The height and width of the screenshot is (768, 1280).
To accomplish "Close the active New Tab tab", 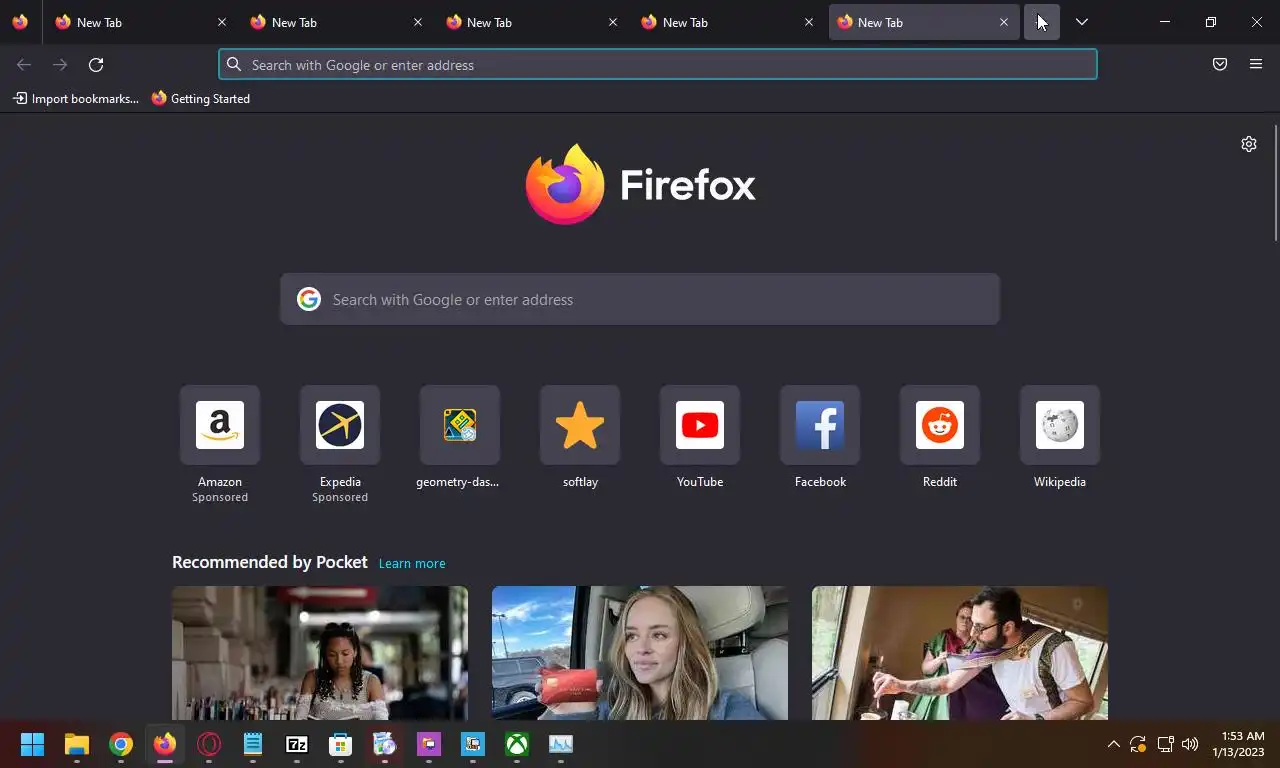I will click(x=1004, y=22).
